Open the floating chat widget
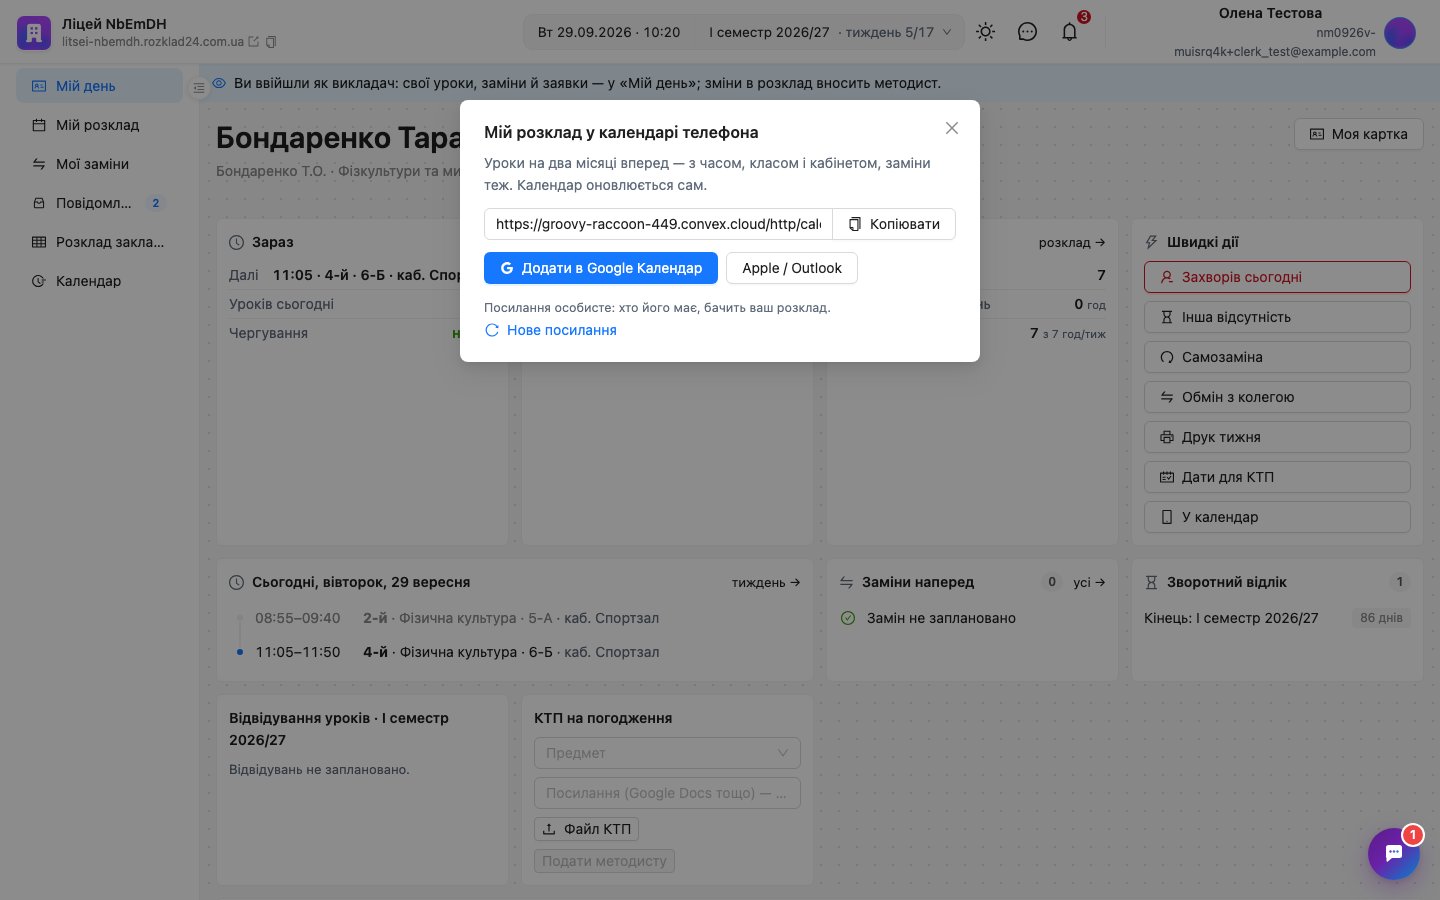The width and height of the screenshot is (1440, 900). click(x=1394, y=853)
